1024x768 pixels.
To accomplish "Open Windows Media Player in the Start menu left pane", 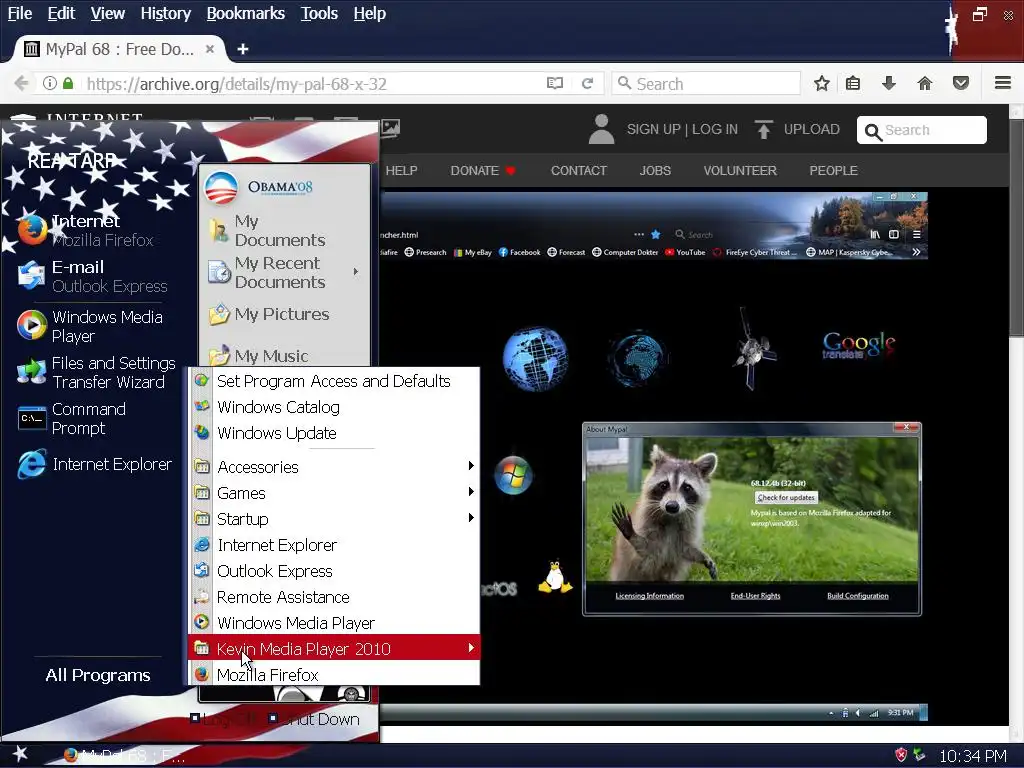I will [91, 326].
